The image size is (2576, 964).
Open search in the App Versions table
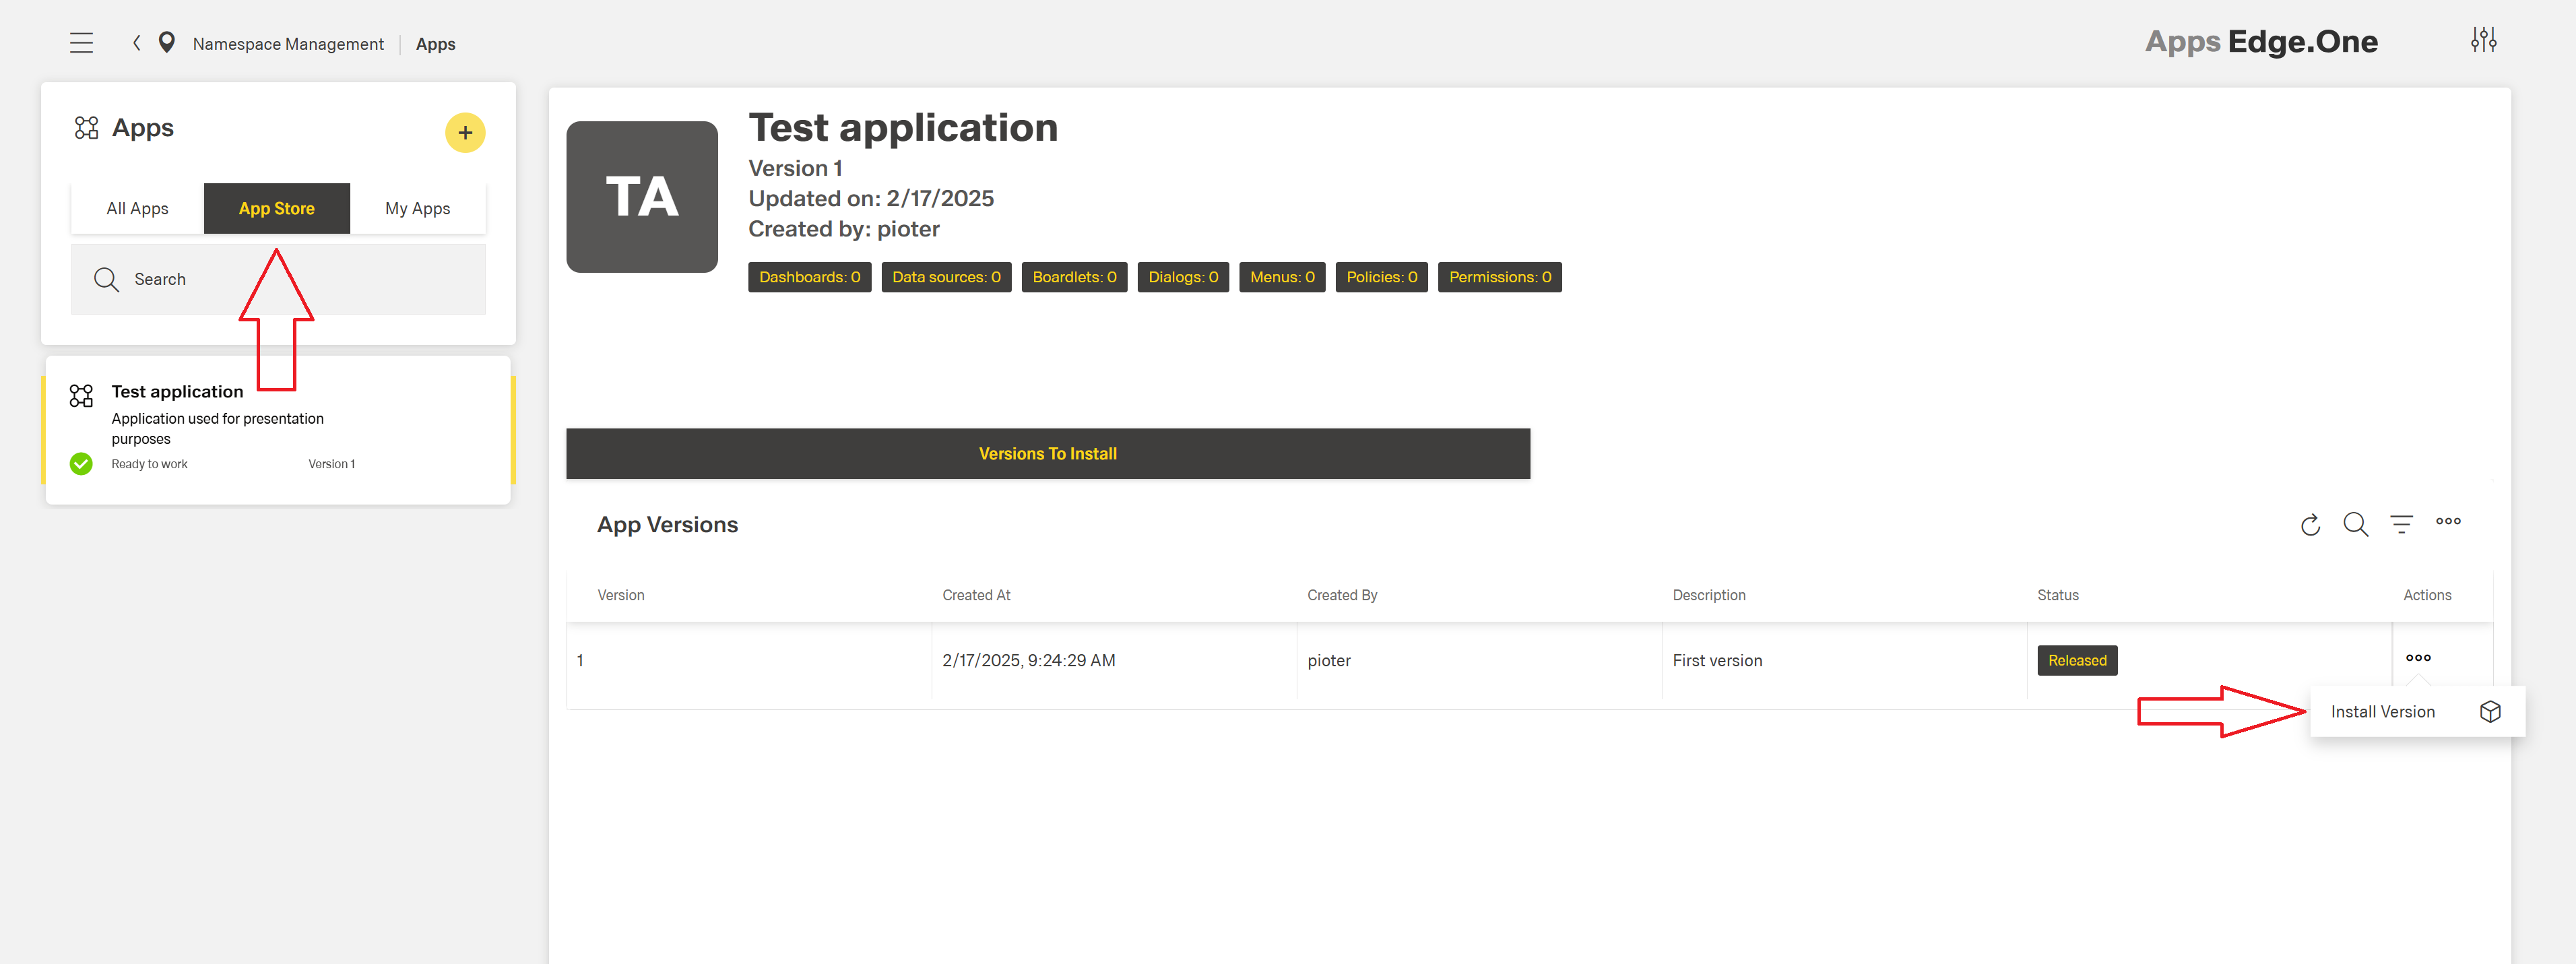2356,524
